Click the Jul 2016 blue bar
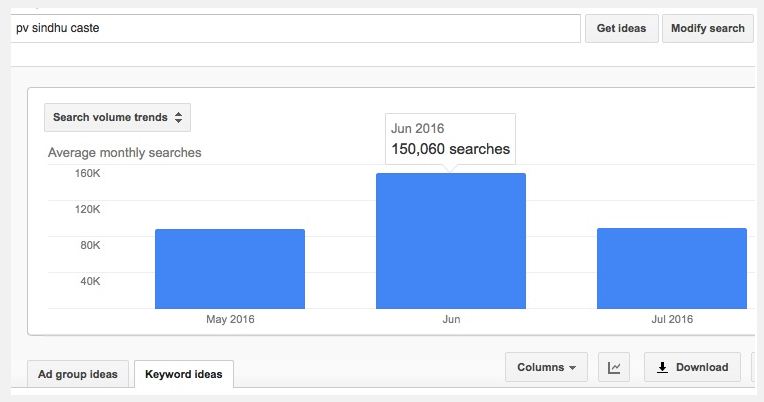Screen dimensions: 764x402 tap(671, 268)
